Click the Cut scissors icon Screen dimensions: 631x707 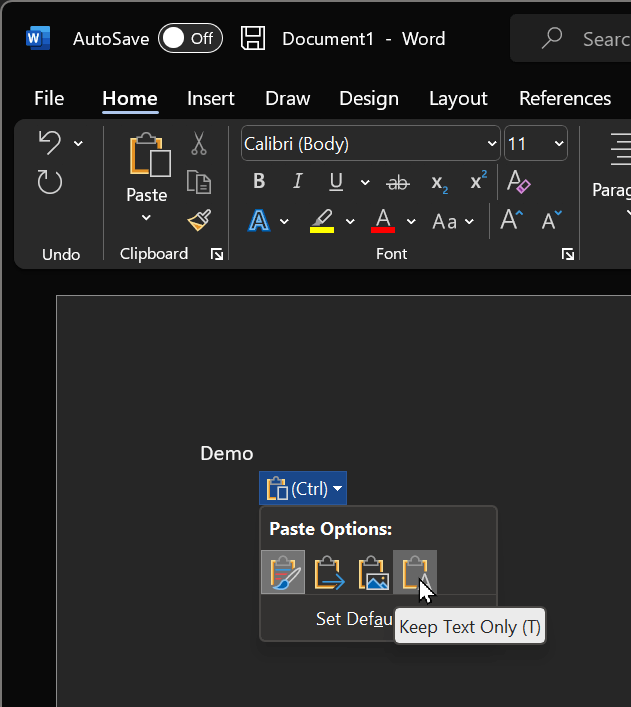point(199,144)
